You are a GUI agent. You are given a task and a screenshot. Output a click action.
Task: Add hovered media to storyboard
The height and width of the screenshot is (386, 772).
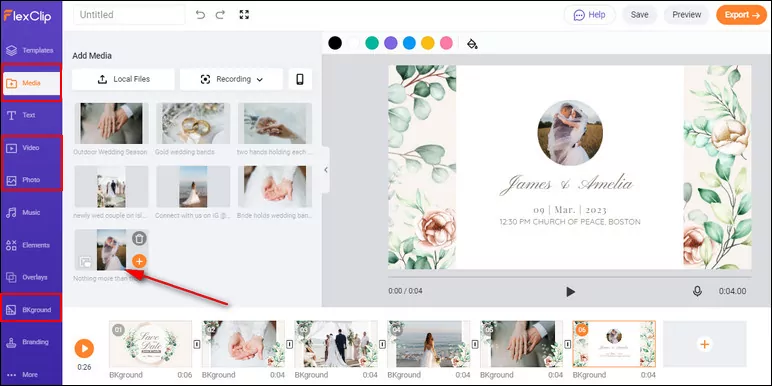139,261
